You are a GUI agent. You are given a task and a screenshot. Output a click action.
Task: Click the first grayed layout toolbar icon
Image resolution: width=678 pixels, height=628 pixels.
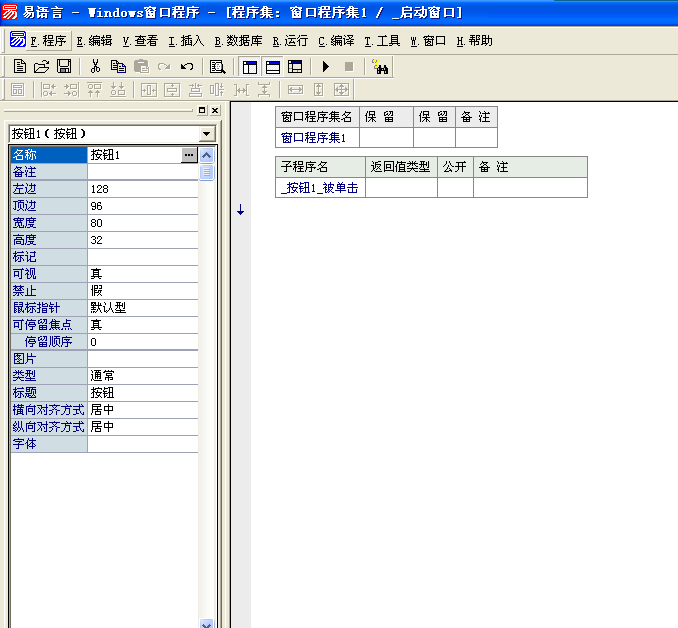coord(18,90)
